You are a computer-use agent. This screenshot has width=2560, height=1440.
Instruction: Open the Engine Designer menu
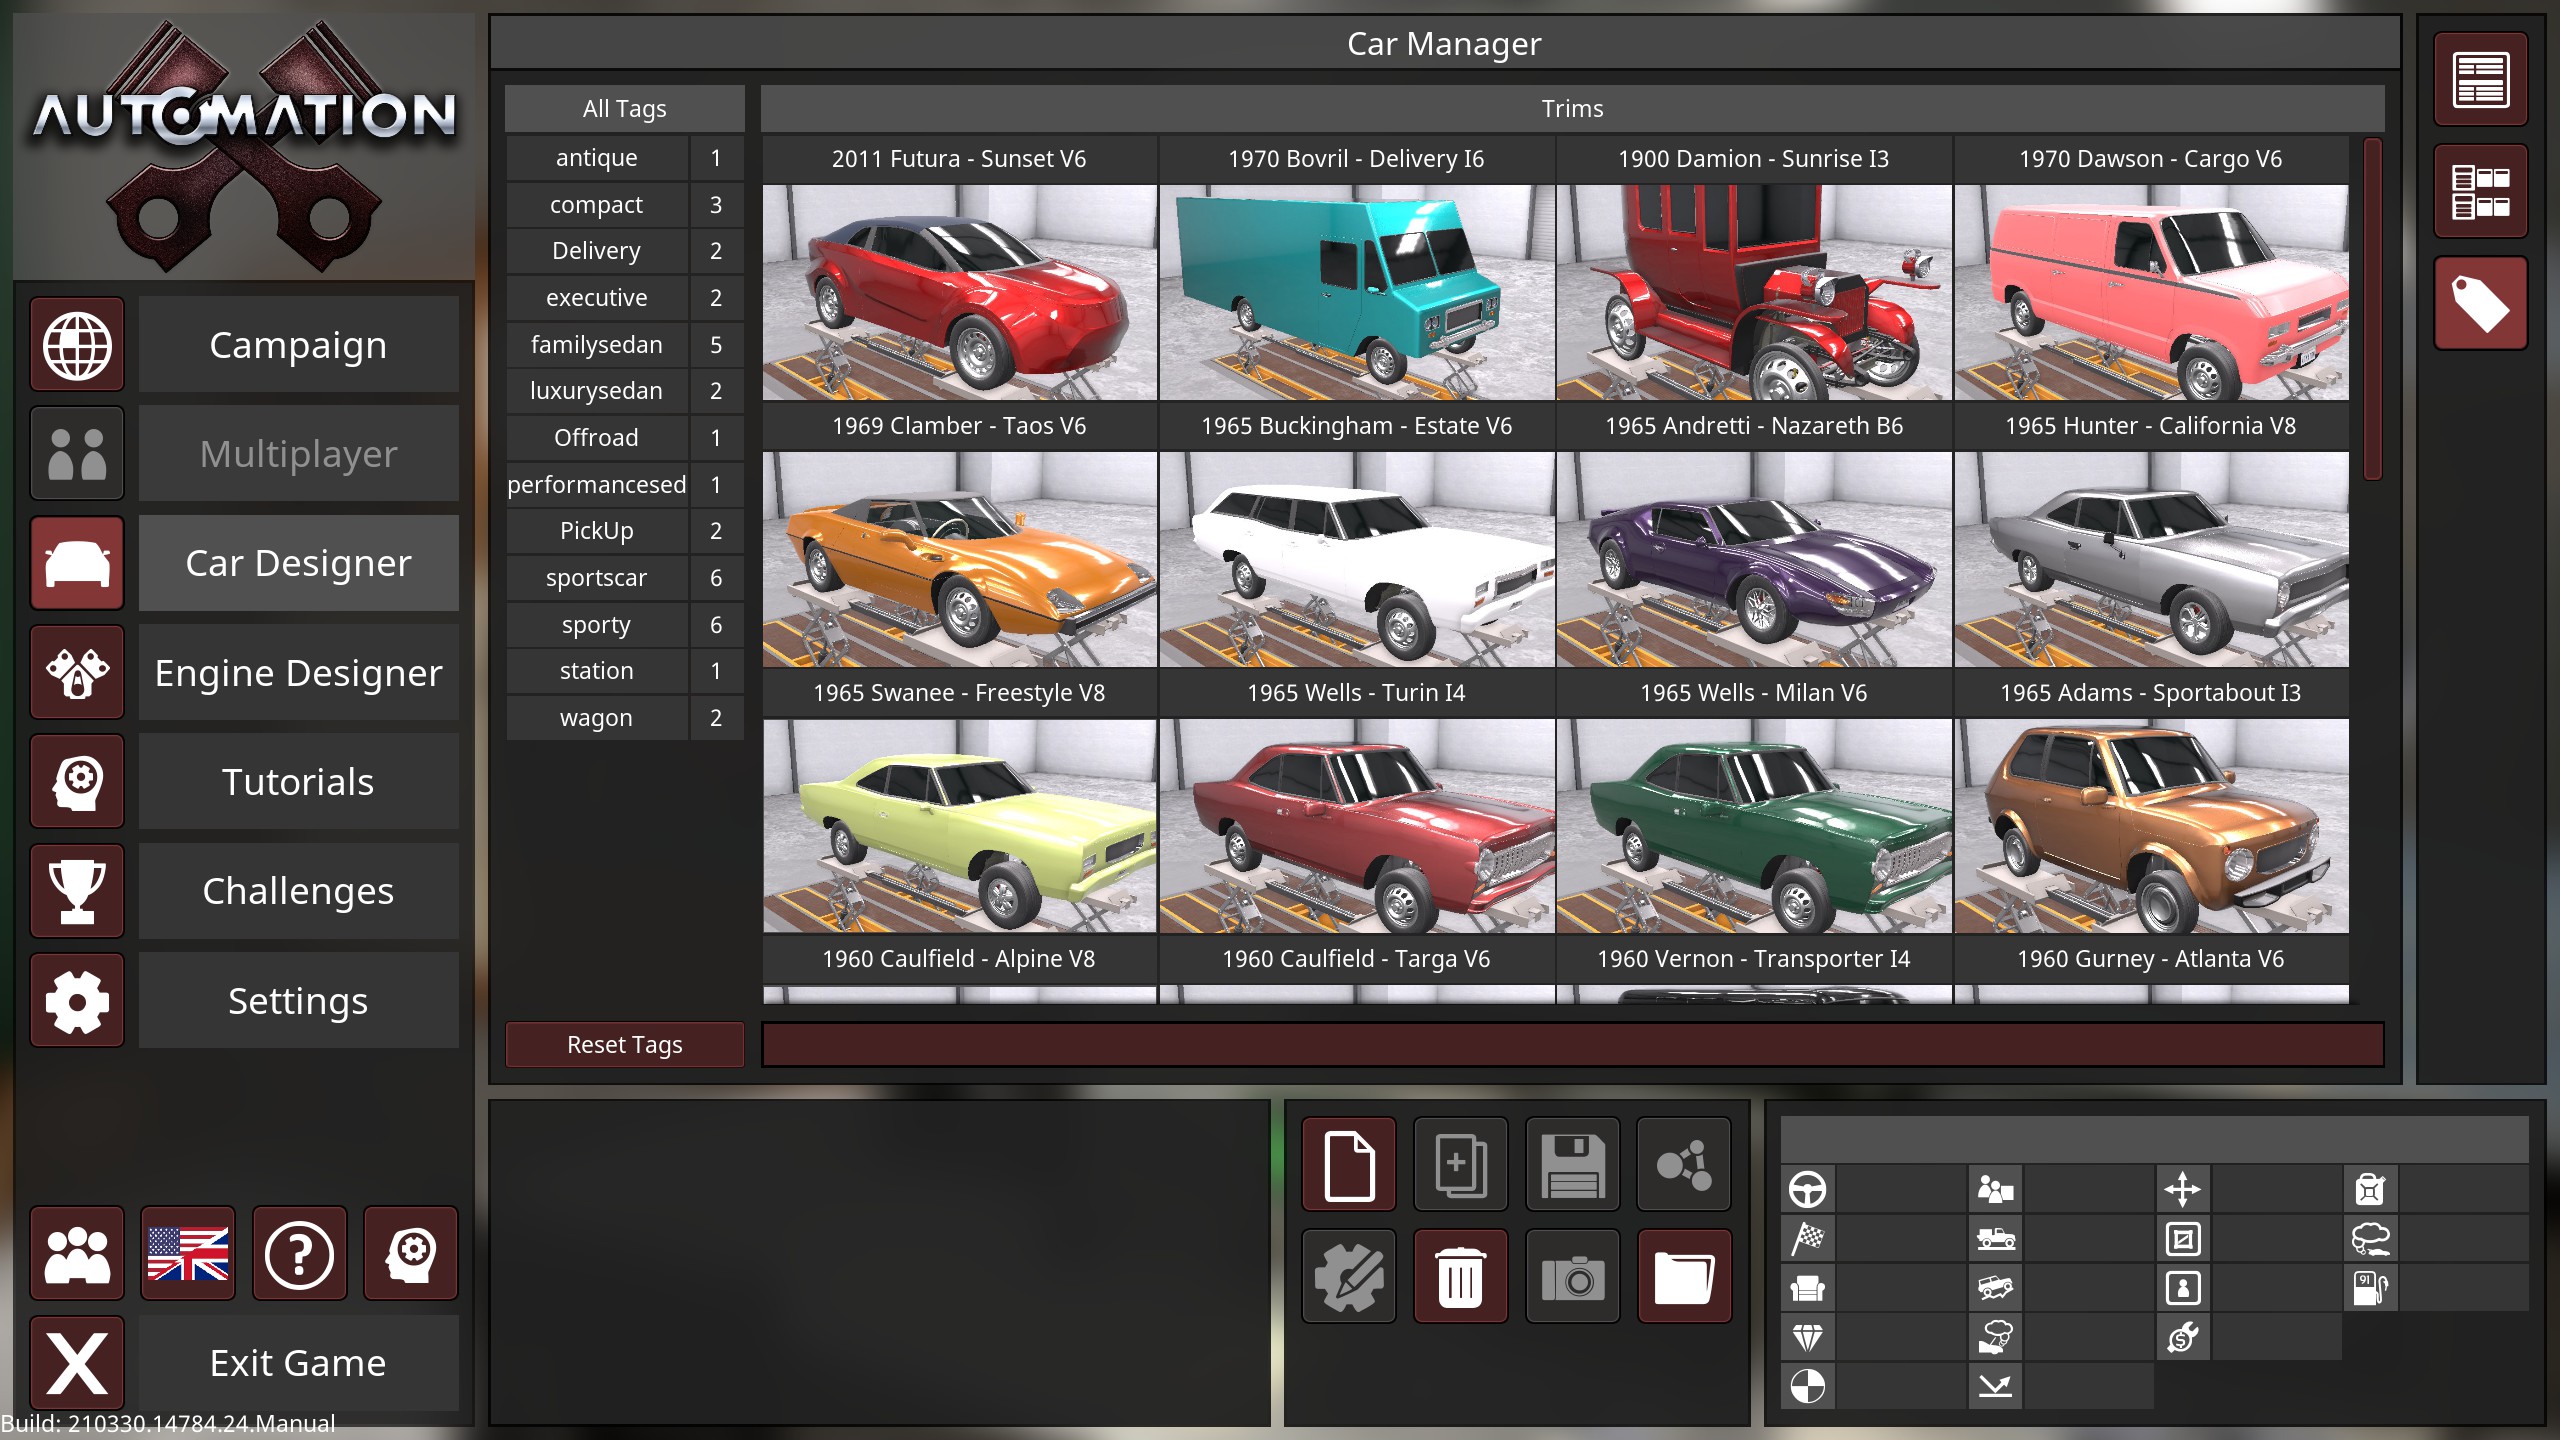coord(298,673)
